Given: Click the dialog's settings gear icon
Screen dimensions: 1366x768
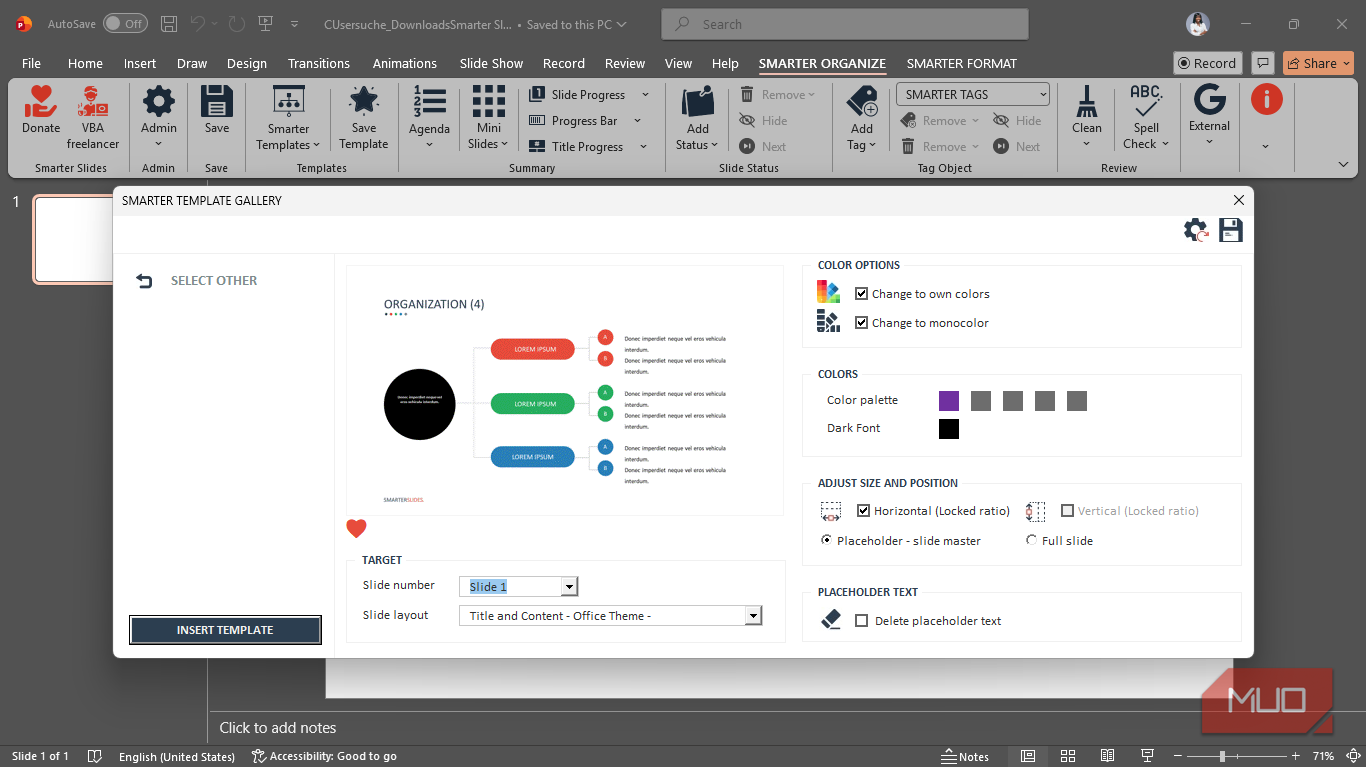Looking at the screenshot, I should pyautogui.click(x=1195, y=230).
